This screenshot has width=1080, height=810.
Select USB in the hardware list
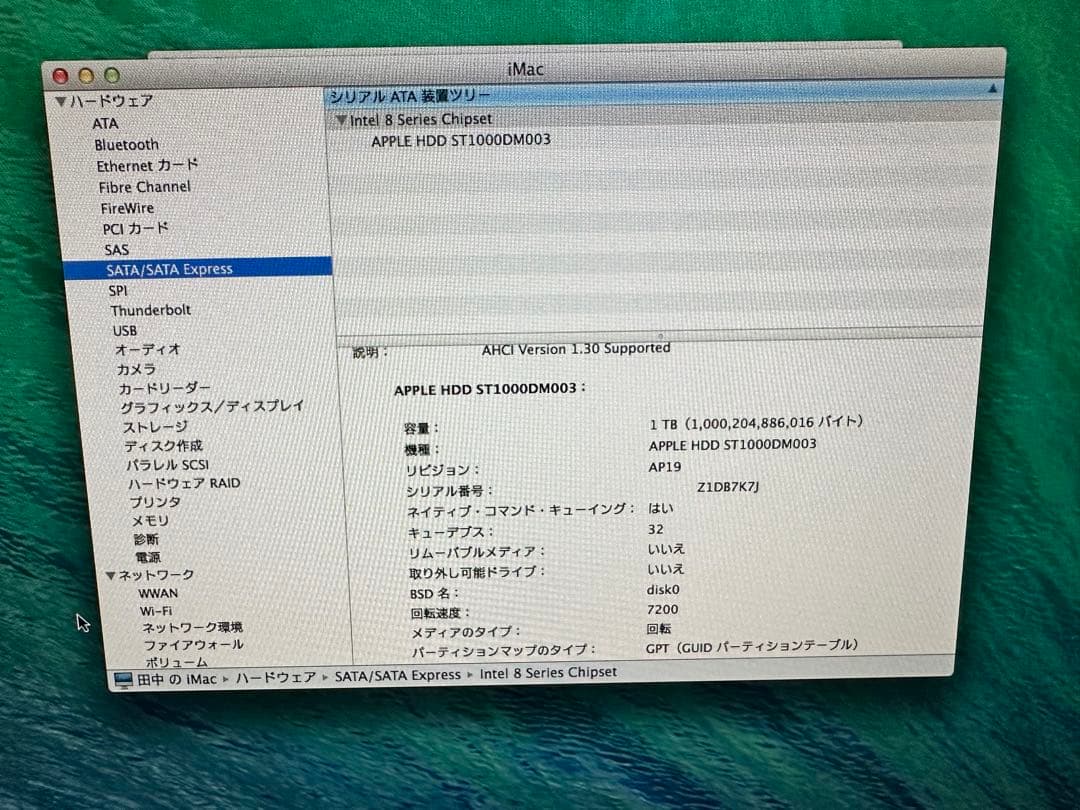point(124,331)
